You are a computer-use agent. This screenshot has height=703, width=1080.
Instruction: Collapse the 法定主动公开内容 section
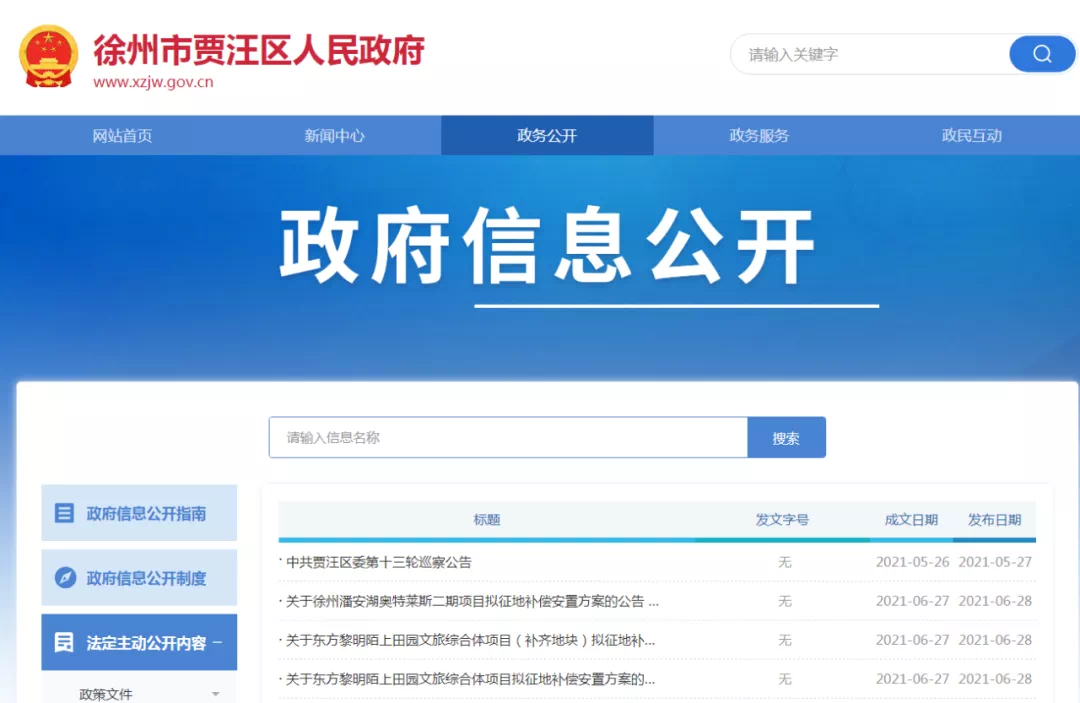point(218,643)
